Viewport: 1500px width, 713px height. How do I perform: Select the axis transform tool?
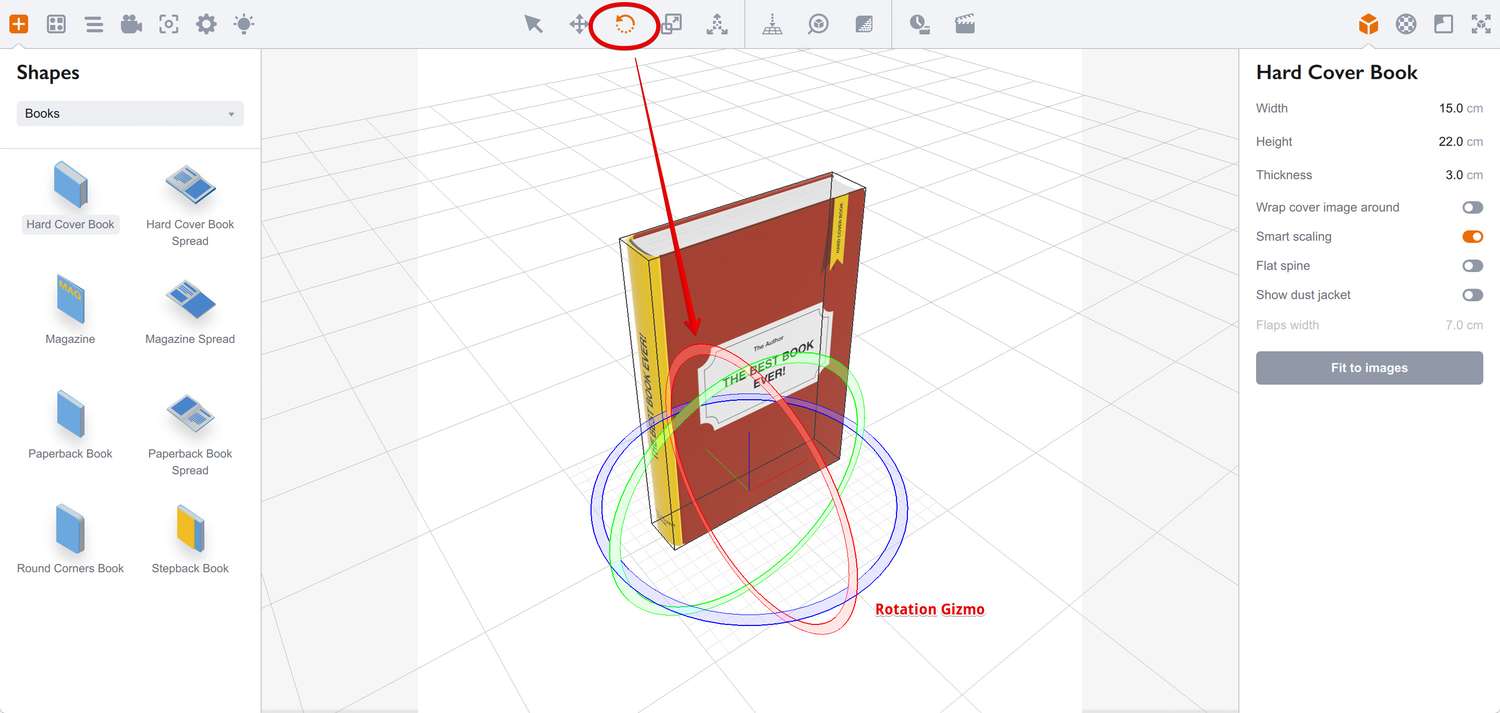coord(717,24)
